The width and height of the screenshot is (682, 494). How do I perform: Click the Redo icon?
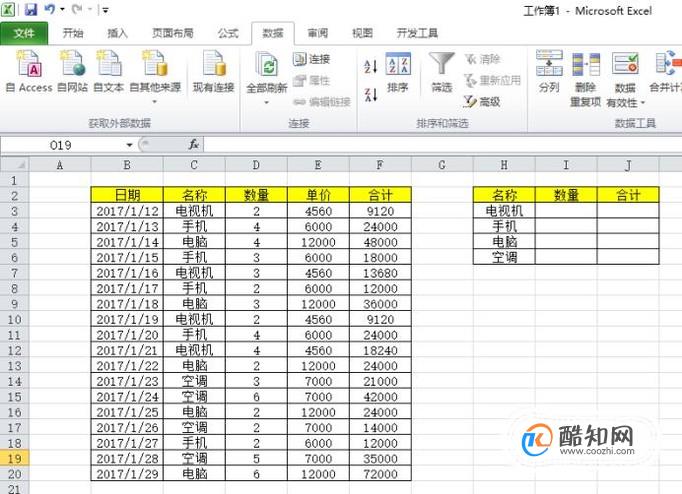click(77, 9)
